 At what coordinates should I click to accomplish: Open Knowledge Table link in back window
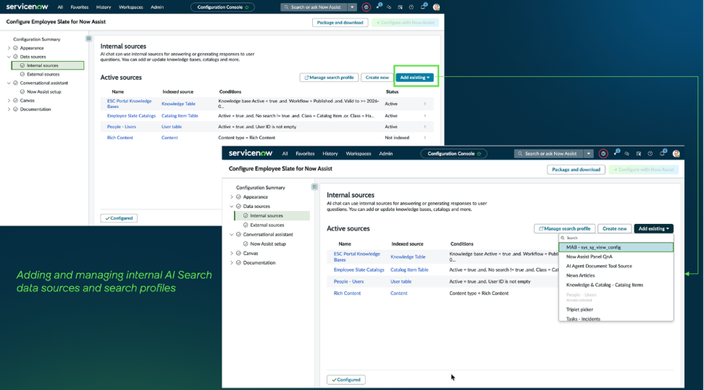(178, 104)
